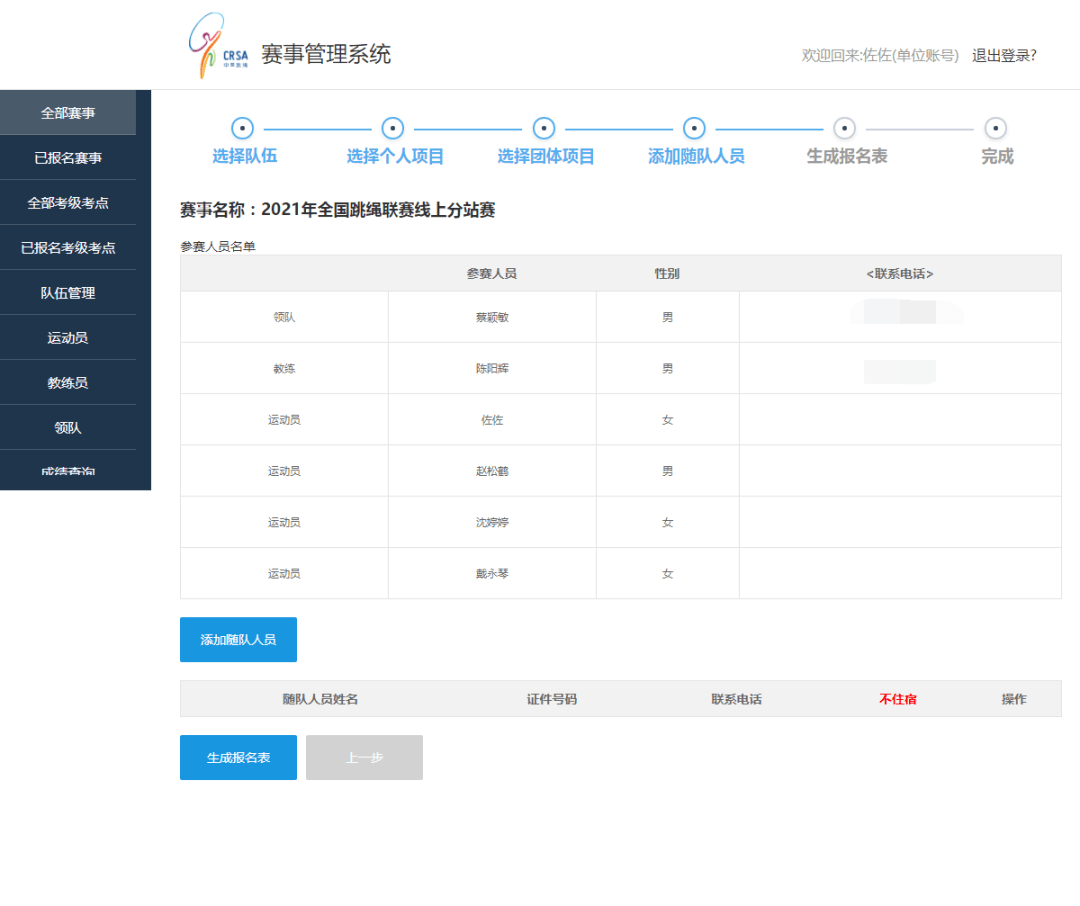The image size is (1080, 906).
Task: Click the <联系电话> column header
Action: pyautogui.click(x=900, y=274)
